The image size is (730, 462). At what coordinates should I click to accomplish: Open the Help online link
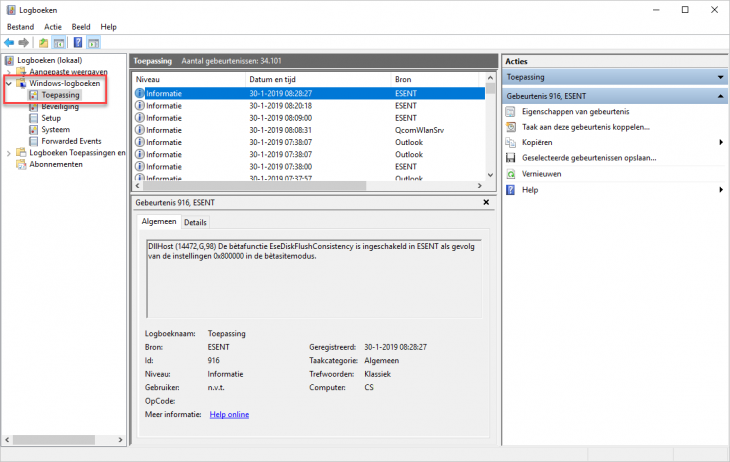pyautogui.click(x=229, y=414)
